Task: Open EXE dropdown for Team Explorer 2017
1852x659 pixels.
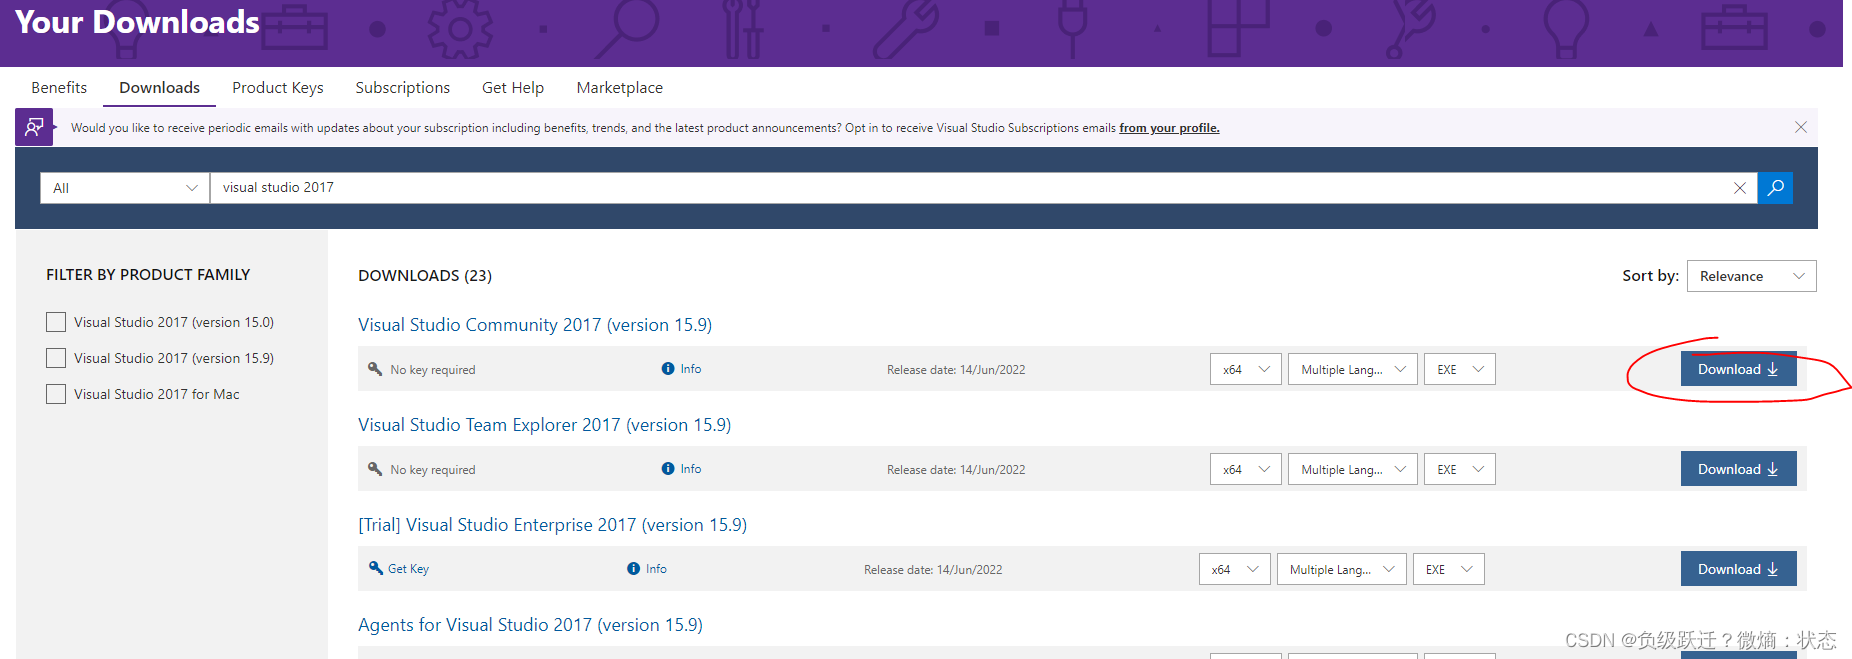Action: [x=1459, y=469]
